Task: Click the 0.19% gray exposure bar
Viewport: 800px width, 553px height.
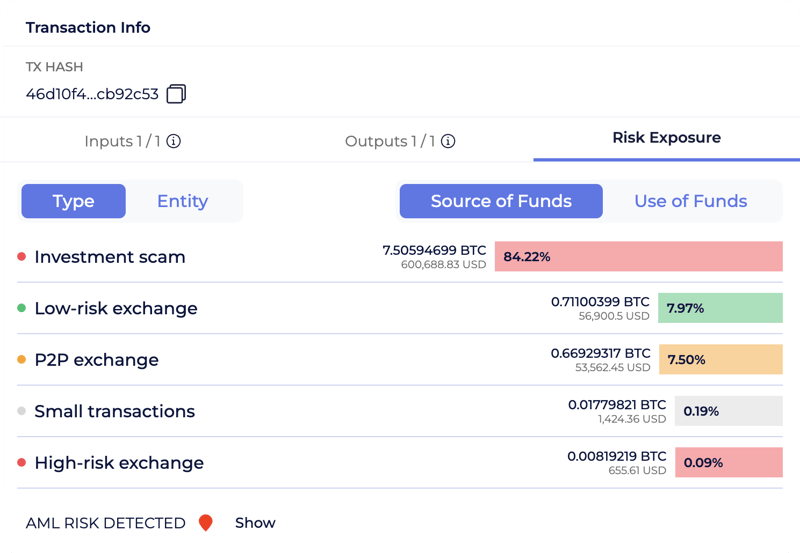Action: (729, 411)
